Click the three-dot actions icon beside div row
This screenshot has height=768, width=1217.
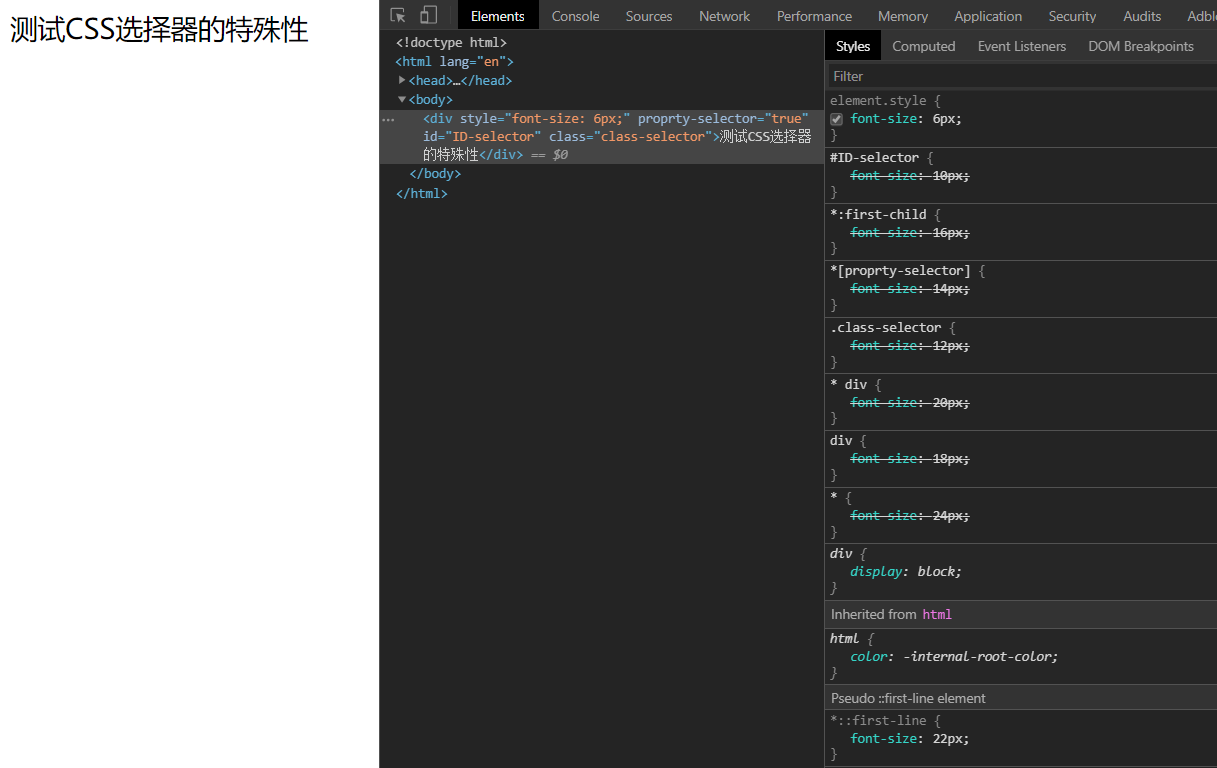(x=388, y=119)
